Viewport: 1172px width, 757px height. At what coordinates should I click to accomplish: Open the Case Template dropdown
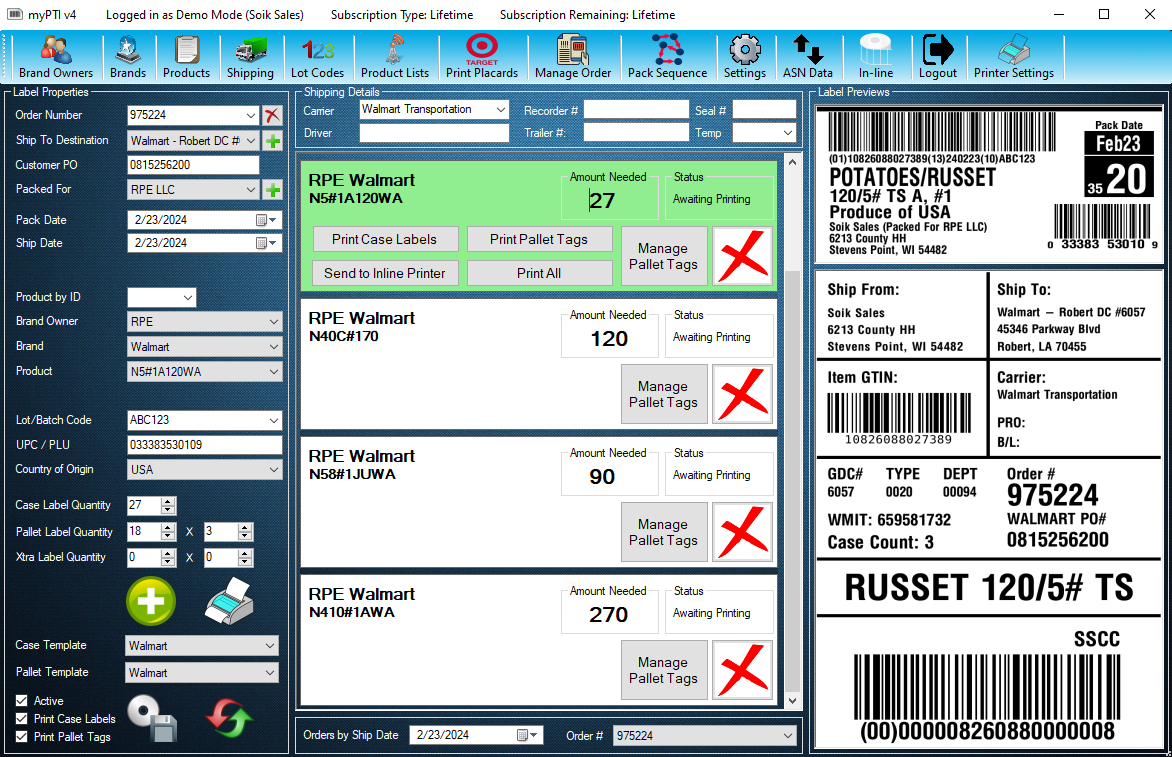click(270, 646)
